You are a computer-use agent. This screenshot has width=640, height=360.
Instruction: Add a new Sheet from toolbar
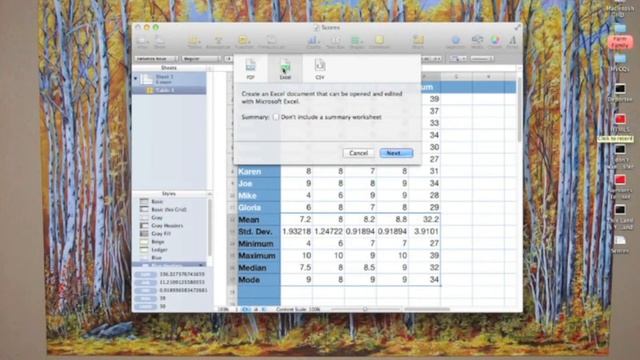tap(160, 41)
